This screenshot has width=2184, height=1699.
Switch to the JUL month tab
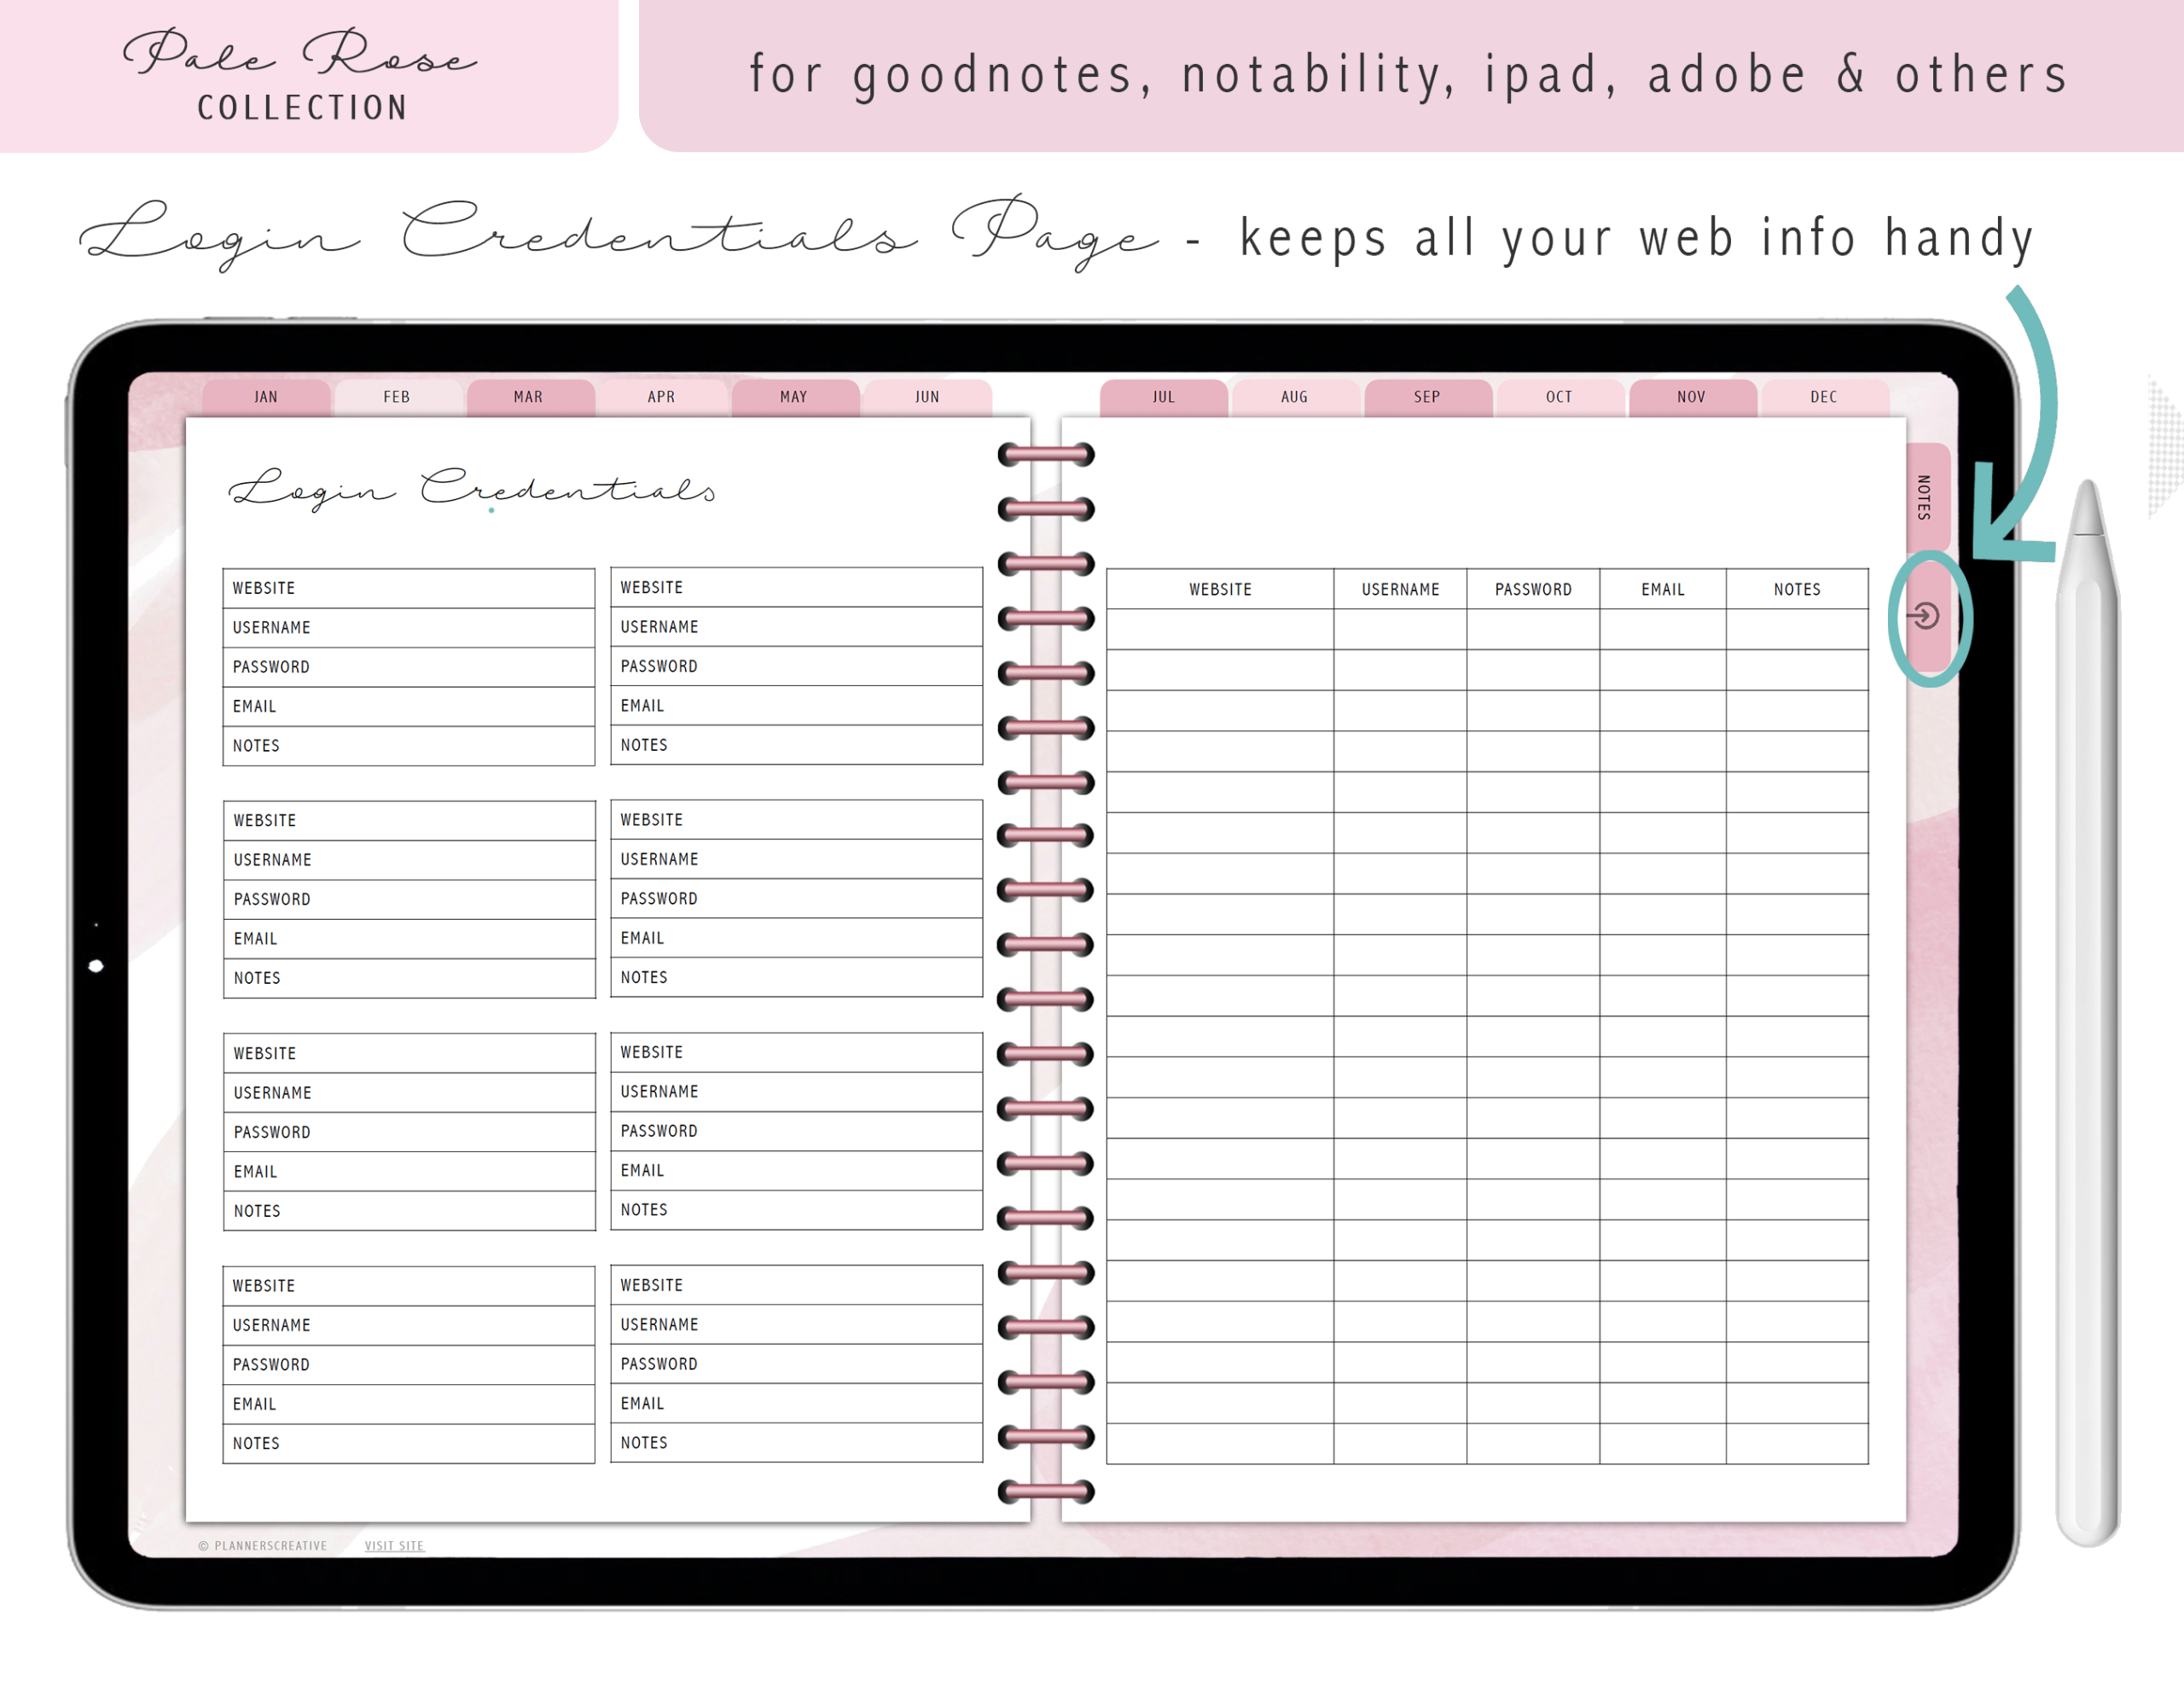point(1163,397)
